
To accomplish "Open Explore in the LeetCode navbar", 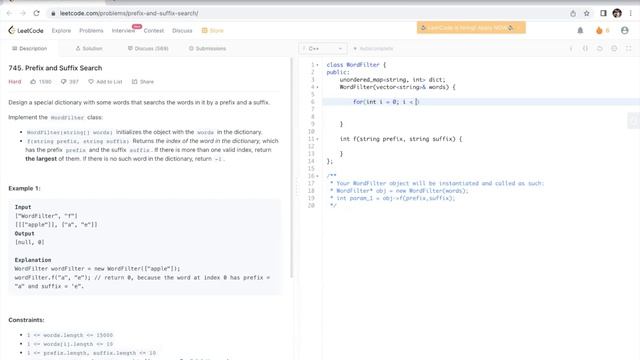I will tap(61, 31).
